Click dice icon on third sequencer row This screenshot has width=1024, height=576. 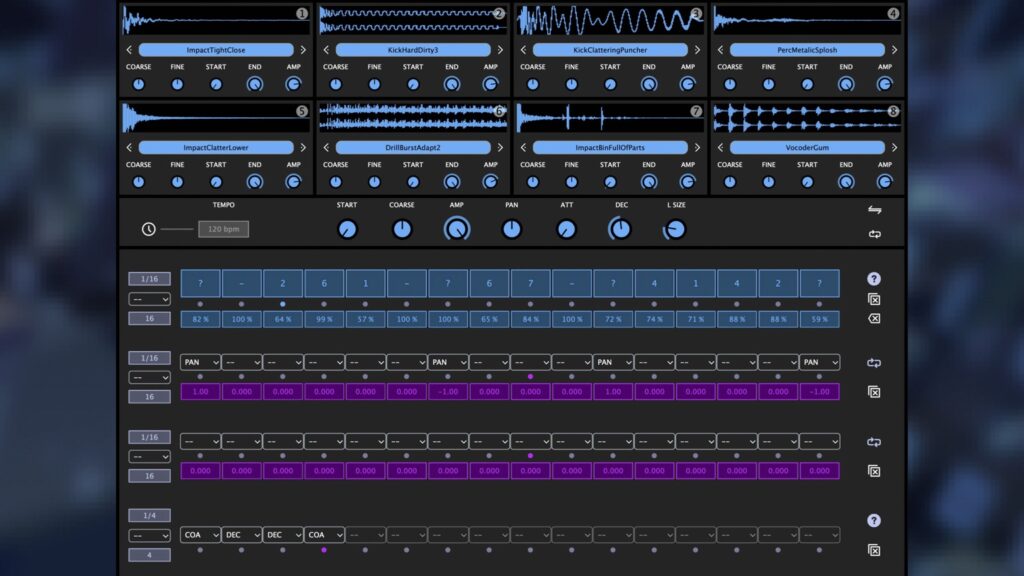(874, 471)
